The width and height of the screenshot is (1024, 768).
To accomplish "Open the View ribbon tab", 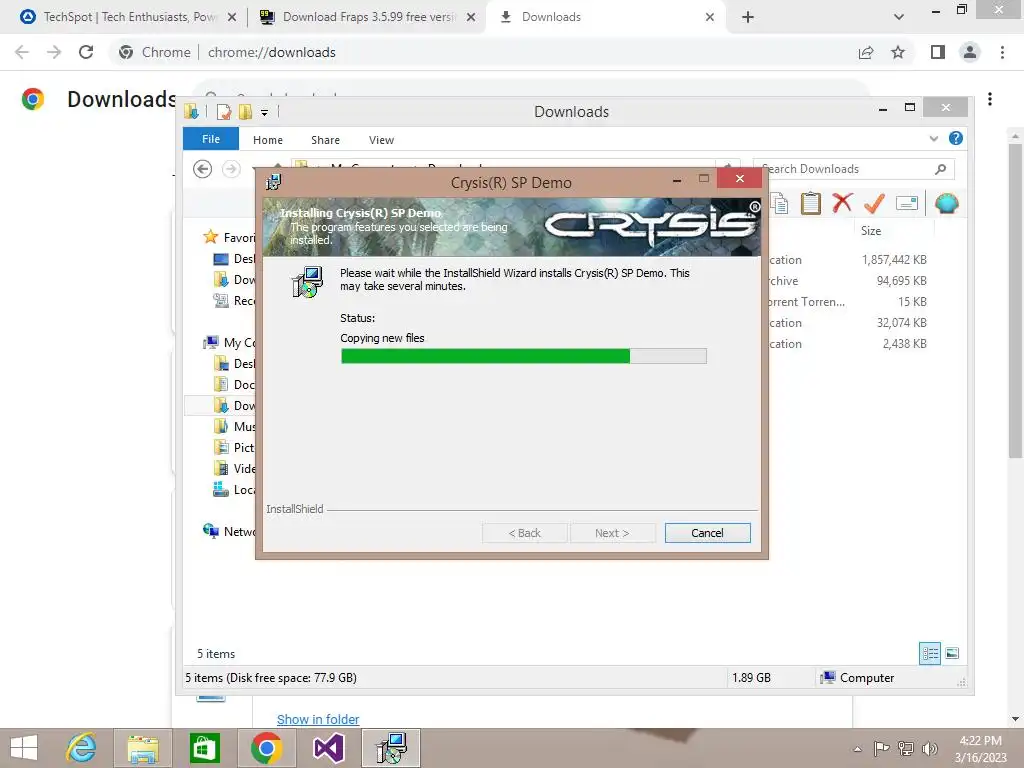I will point(381,140).
